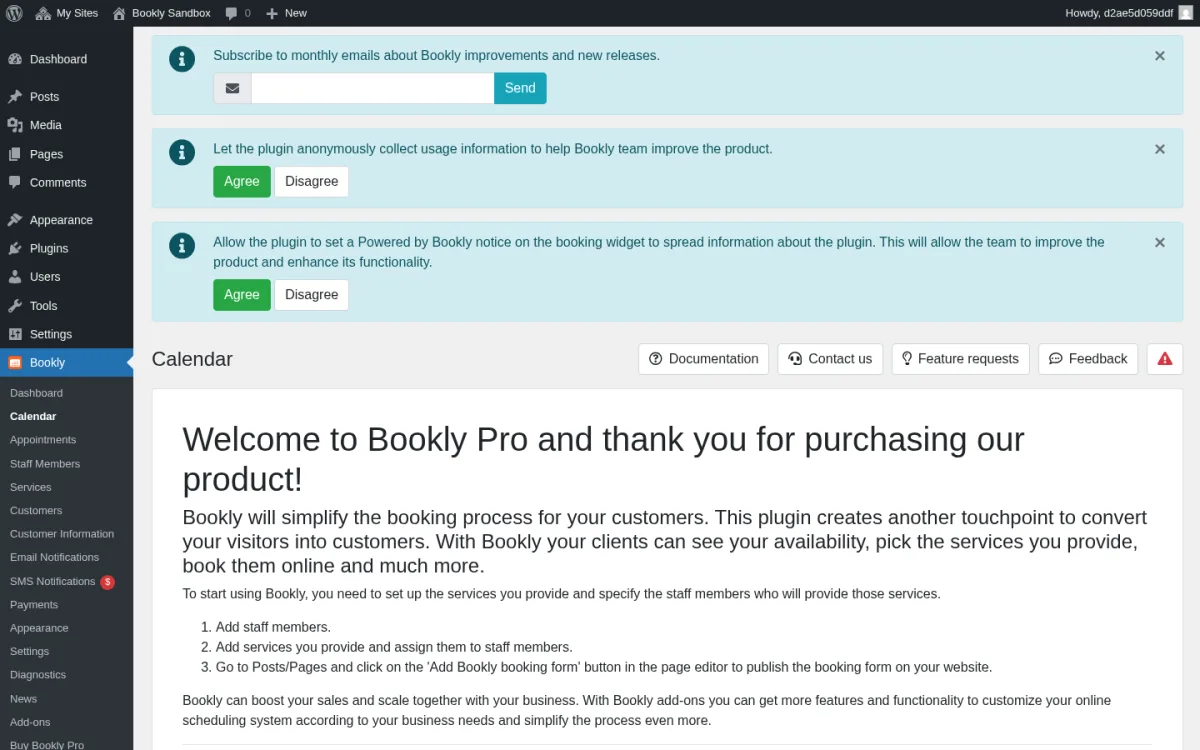
Task: Agree to anonymous usage information collection
Action: (x=242, y=181)
